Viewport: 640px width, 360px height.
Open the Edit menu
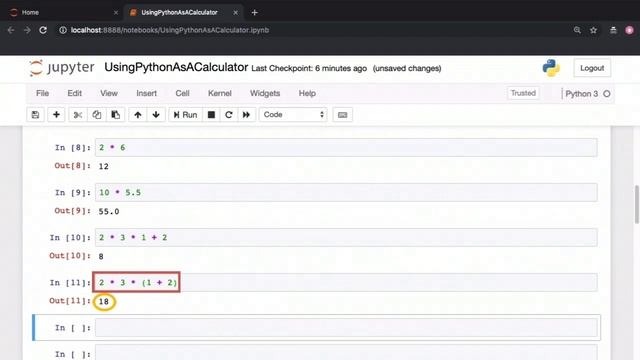pos(74,93)
